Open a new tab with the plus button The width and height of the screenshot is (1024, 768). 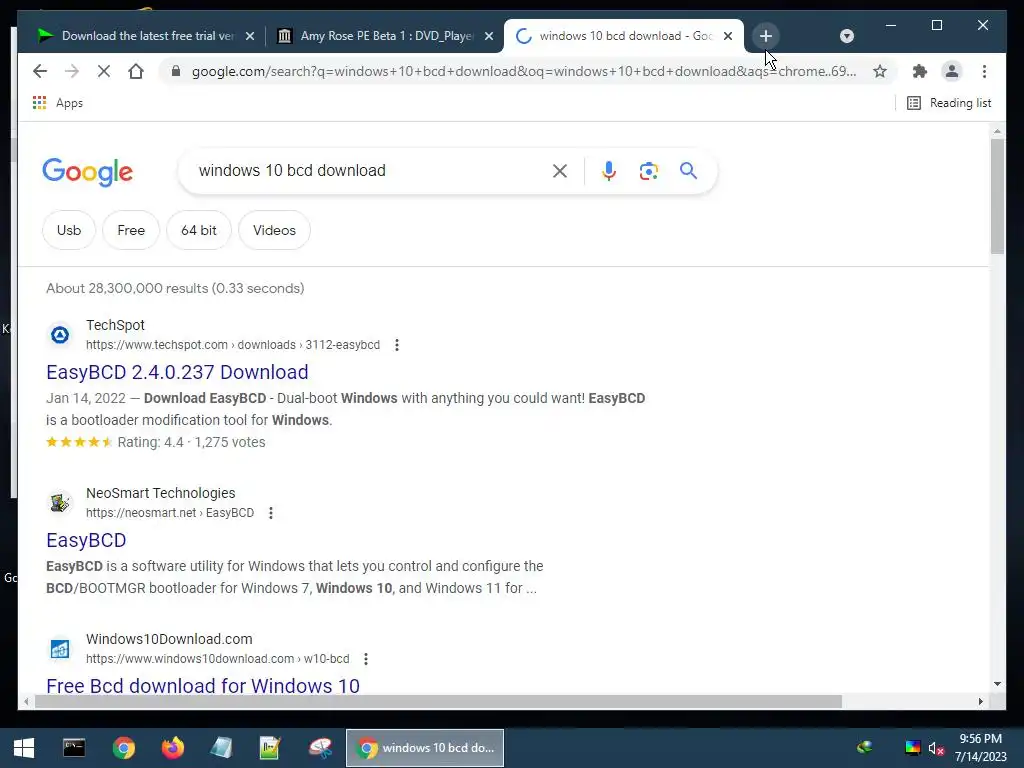point(766,36)
